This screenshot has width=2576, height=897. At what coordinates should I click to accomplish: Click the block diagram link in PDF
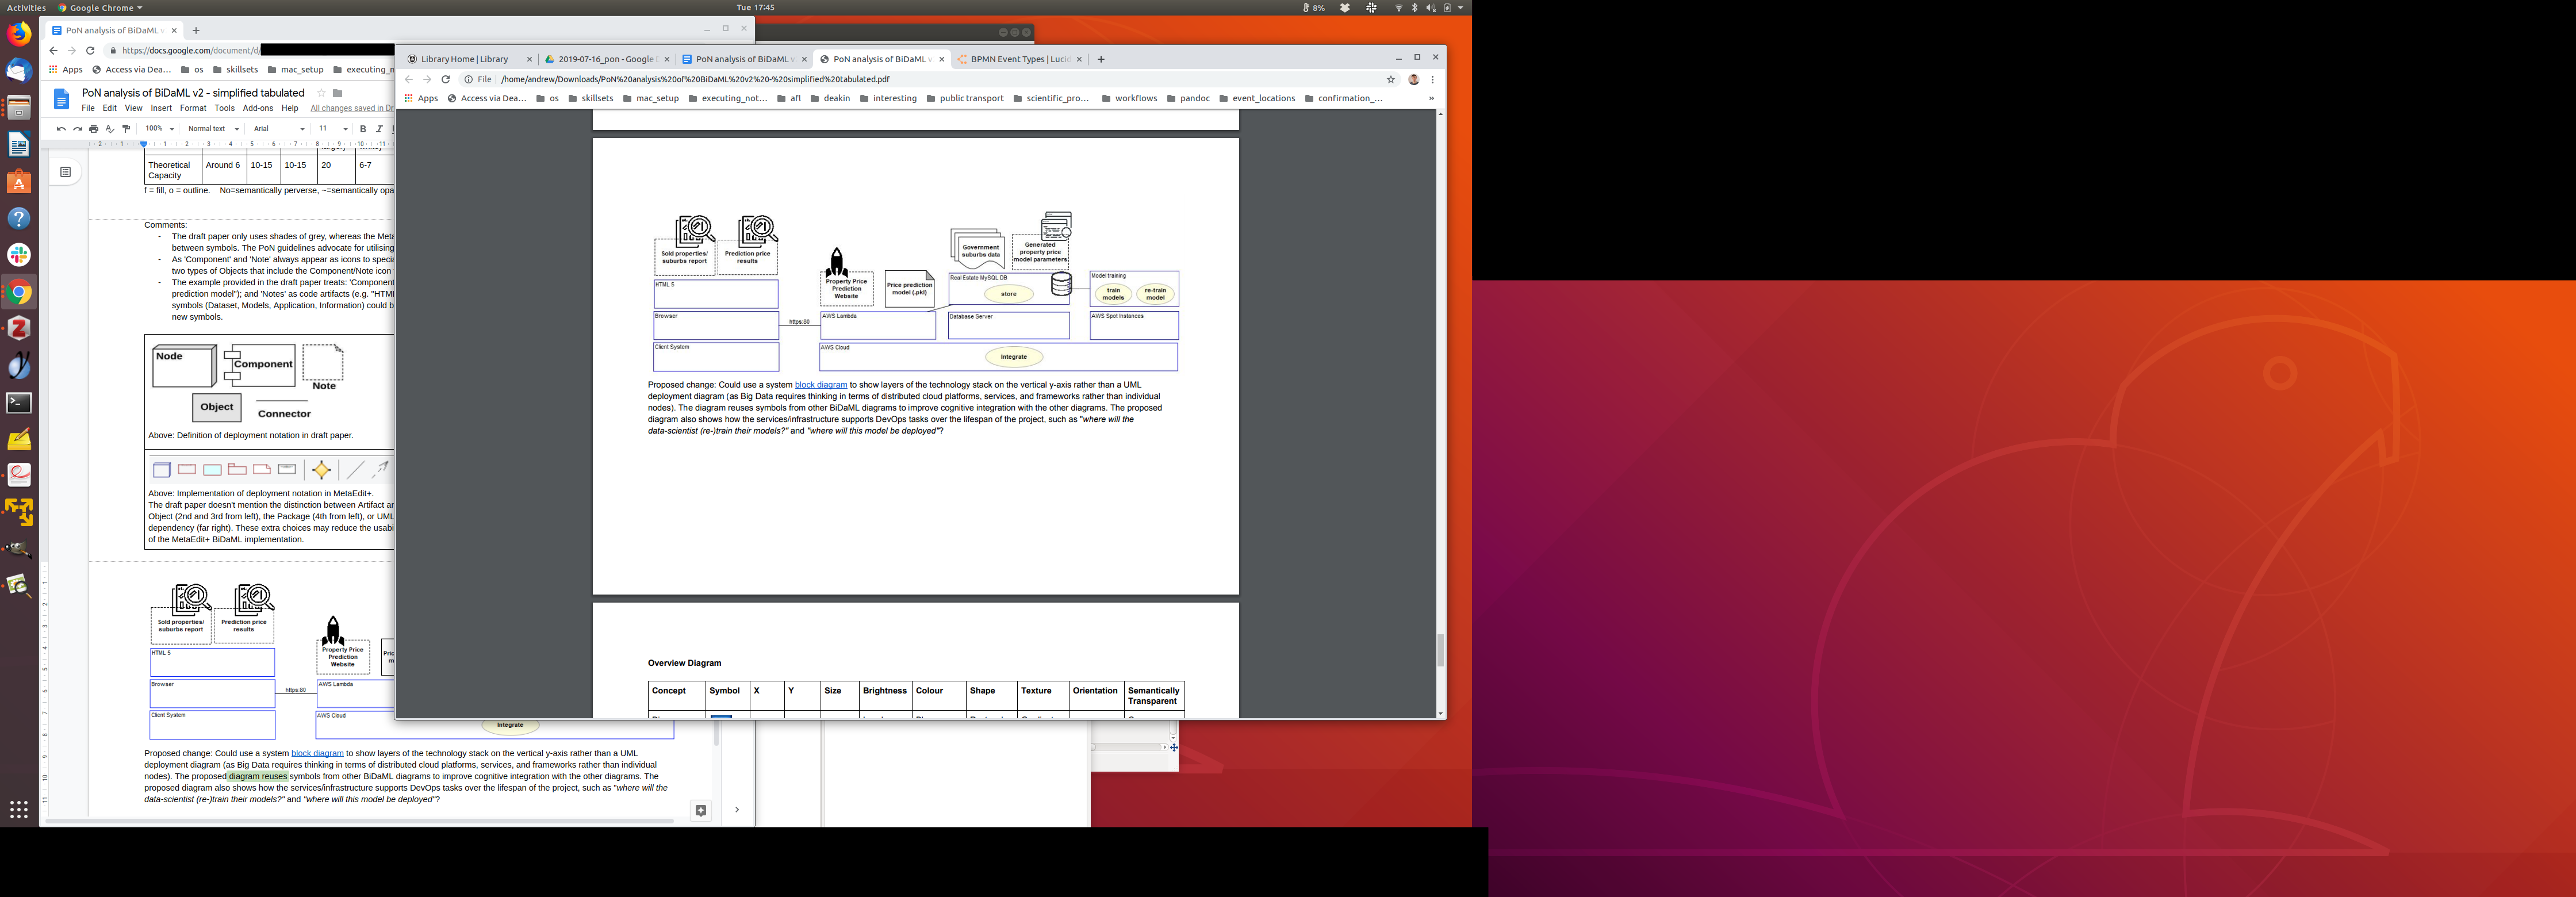tap(820, 385)
